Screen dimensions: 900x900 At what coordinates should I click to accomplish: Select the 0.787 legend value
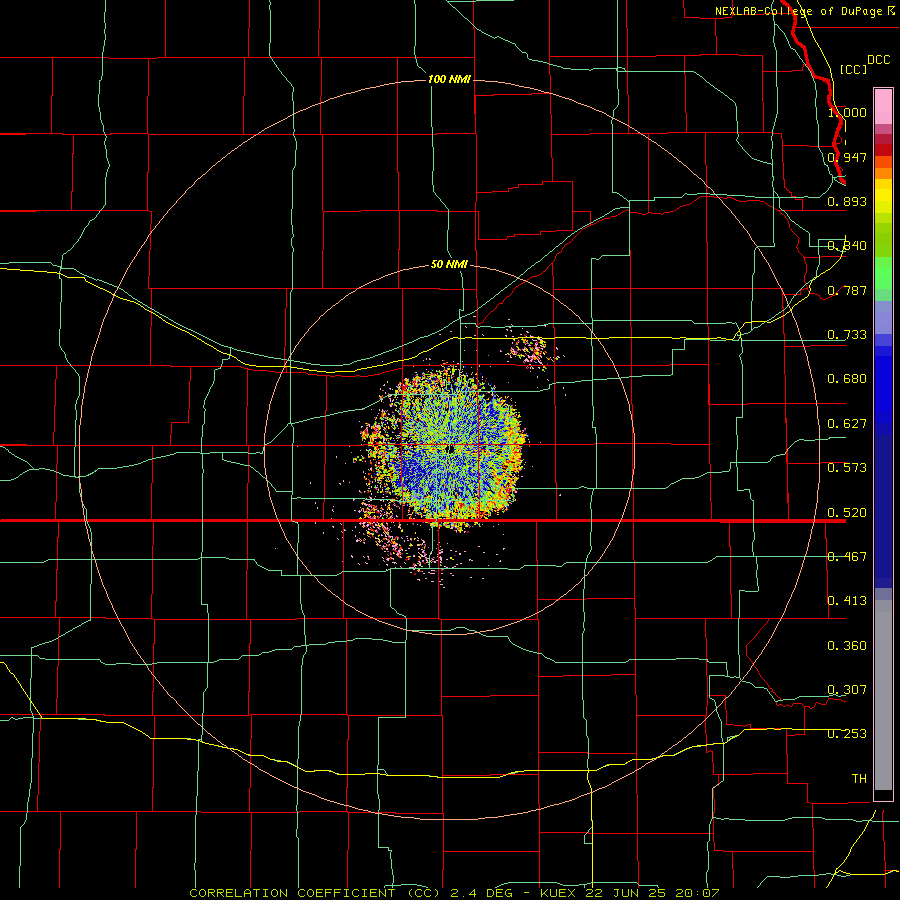pyautogui.click(x=847, y=290)
